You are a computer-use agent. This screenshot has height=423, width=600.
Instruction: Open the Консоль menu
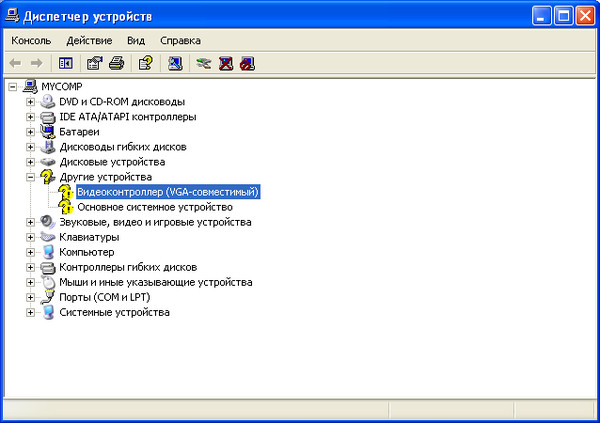click(x=31, y=41)
